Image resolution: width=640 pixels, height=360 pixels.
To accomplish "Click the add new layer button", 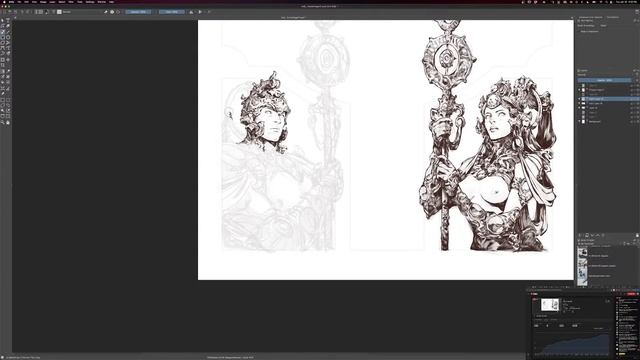I will click(581, 235).
